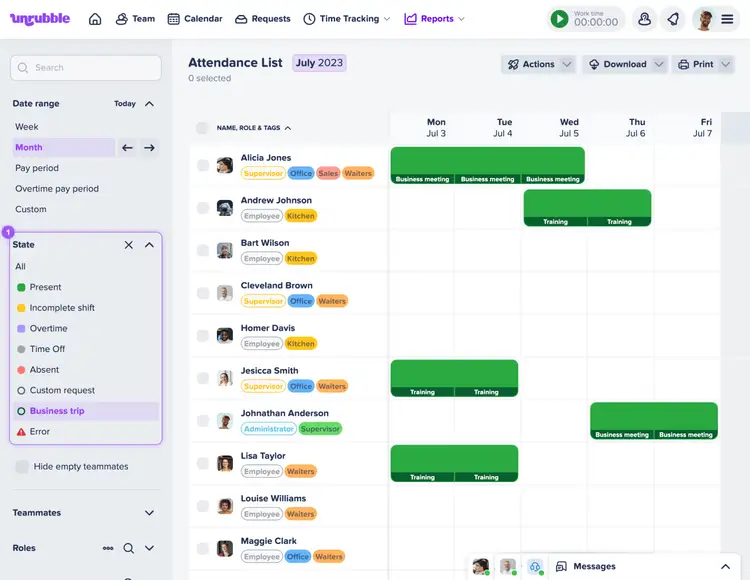Open the Calendar page from navigation

pyautogui.click(x=195, y=19)
